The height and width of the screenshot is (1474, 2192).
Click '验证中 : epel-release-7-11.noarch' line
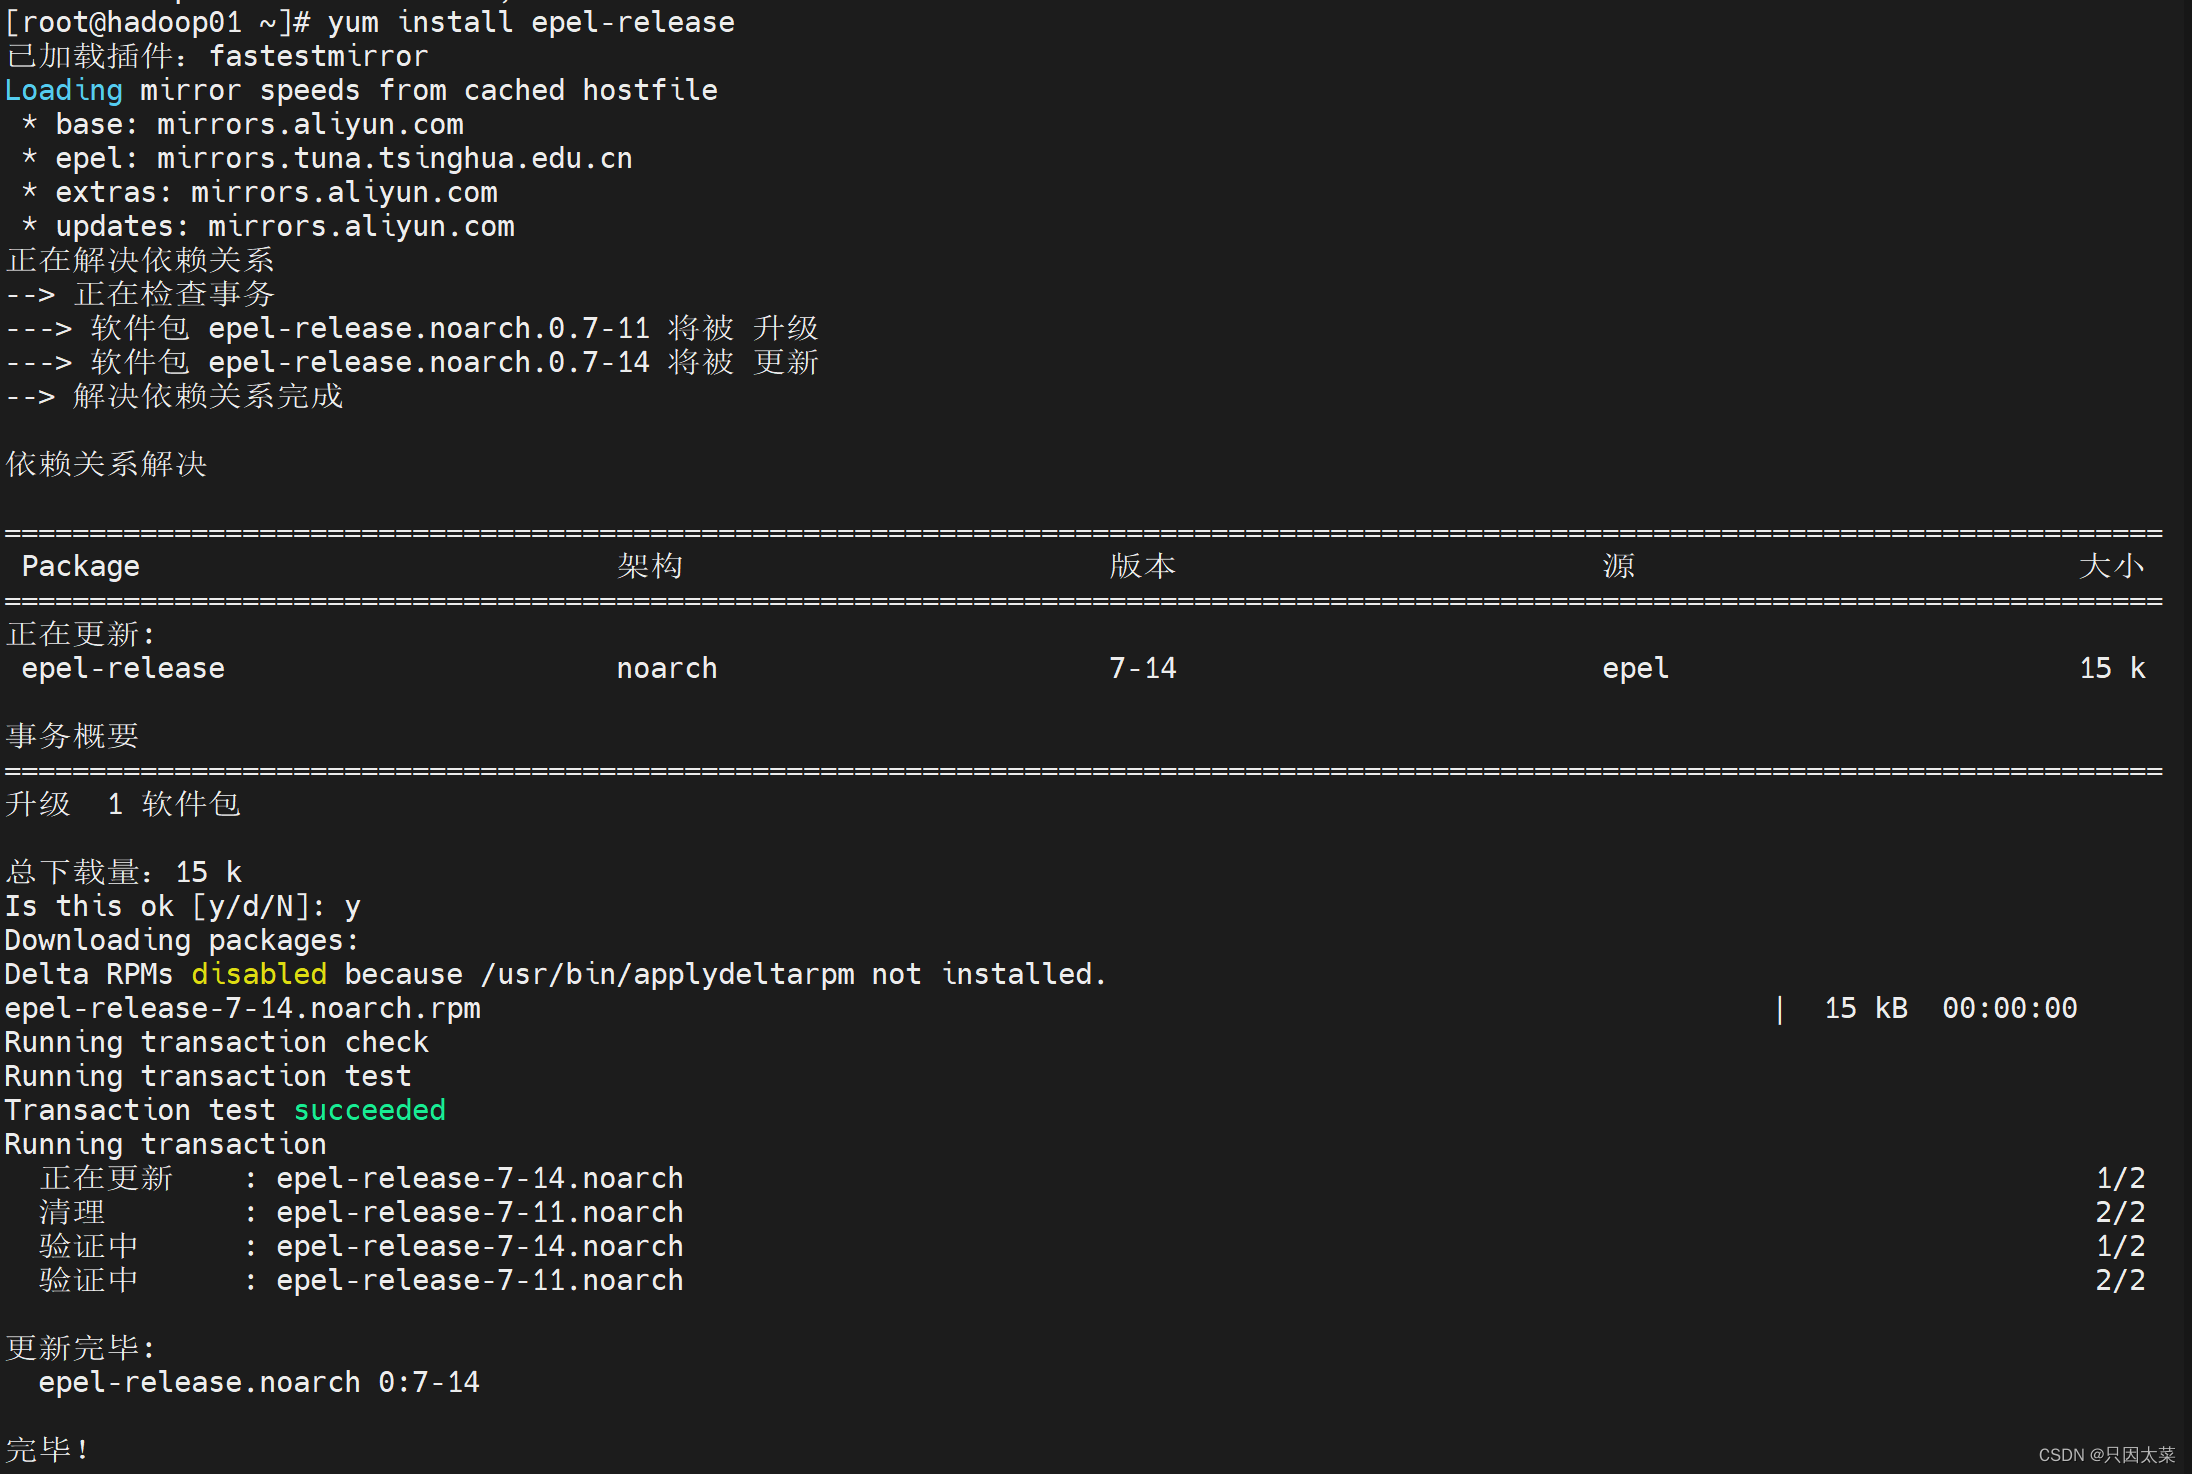tap(362, 1280)
